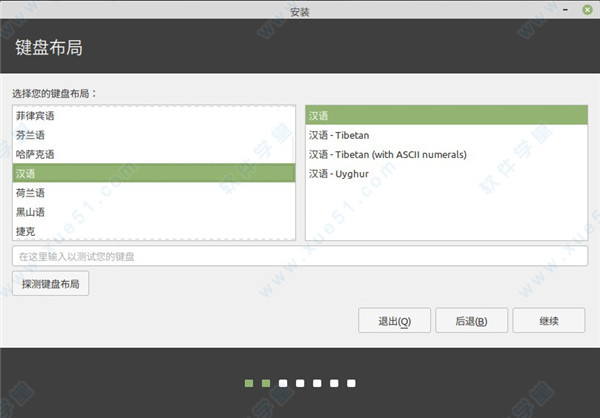
Task: Click the last white progress dot
Action: click(x=351, y=383)
